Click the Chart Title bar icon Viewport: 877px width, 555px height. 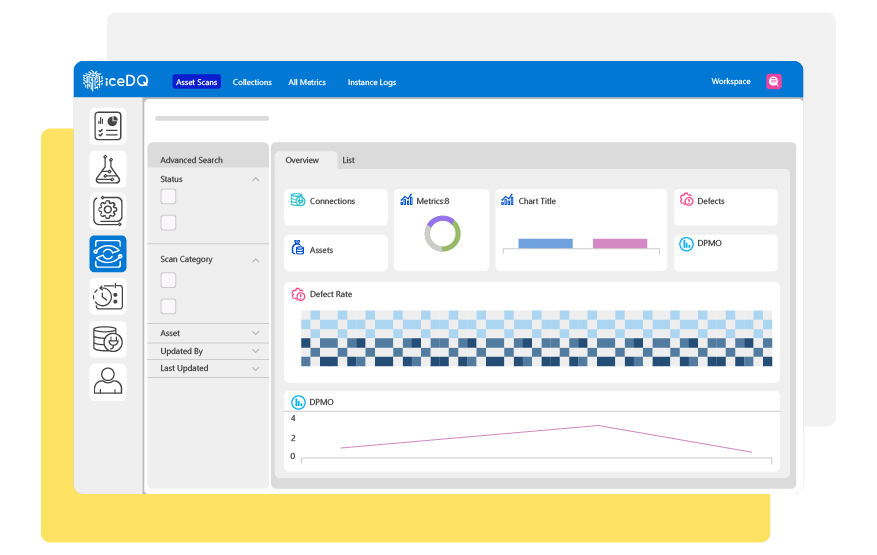pos(507,200)
